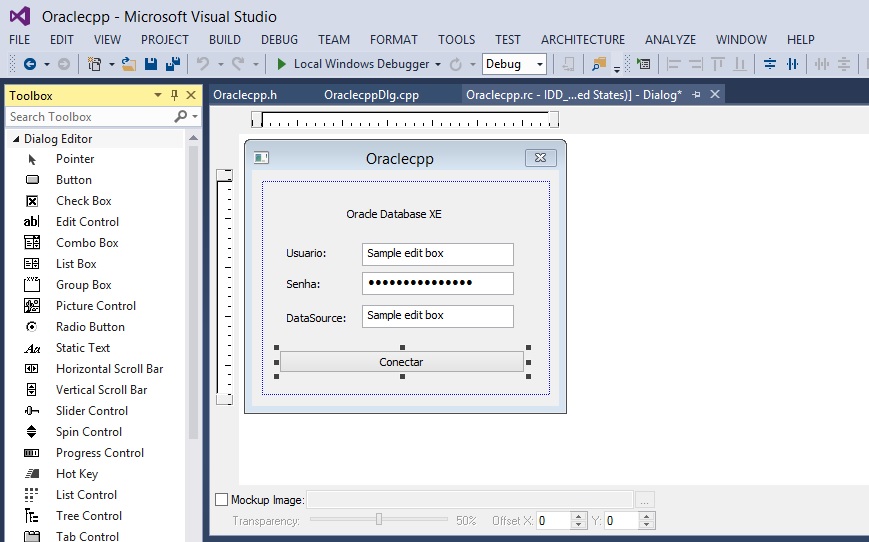Screen dimensions: 869x542
Task: Select Radio Button control in Toolbox
Action: tap(90, 327)
